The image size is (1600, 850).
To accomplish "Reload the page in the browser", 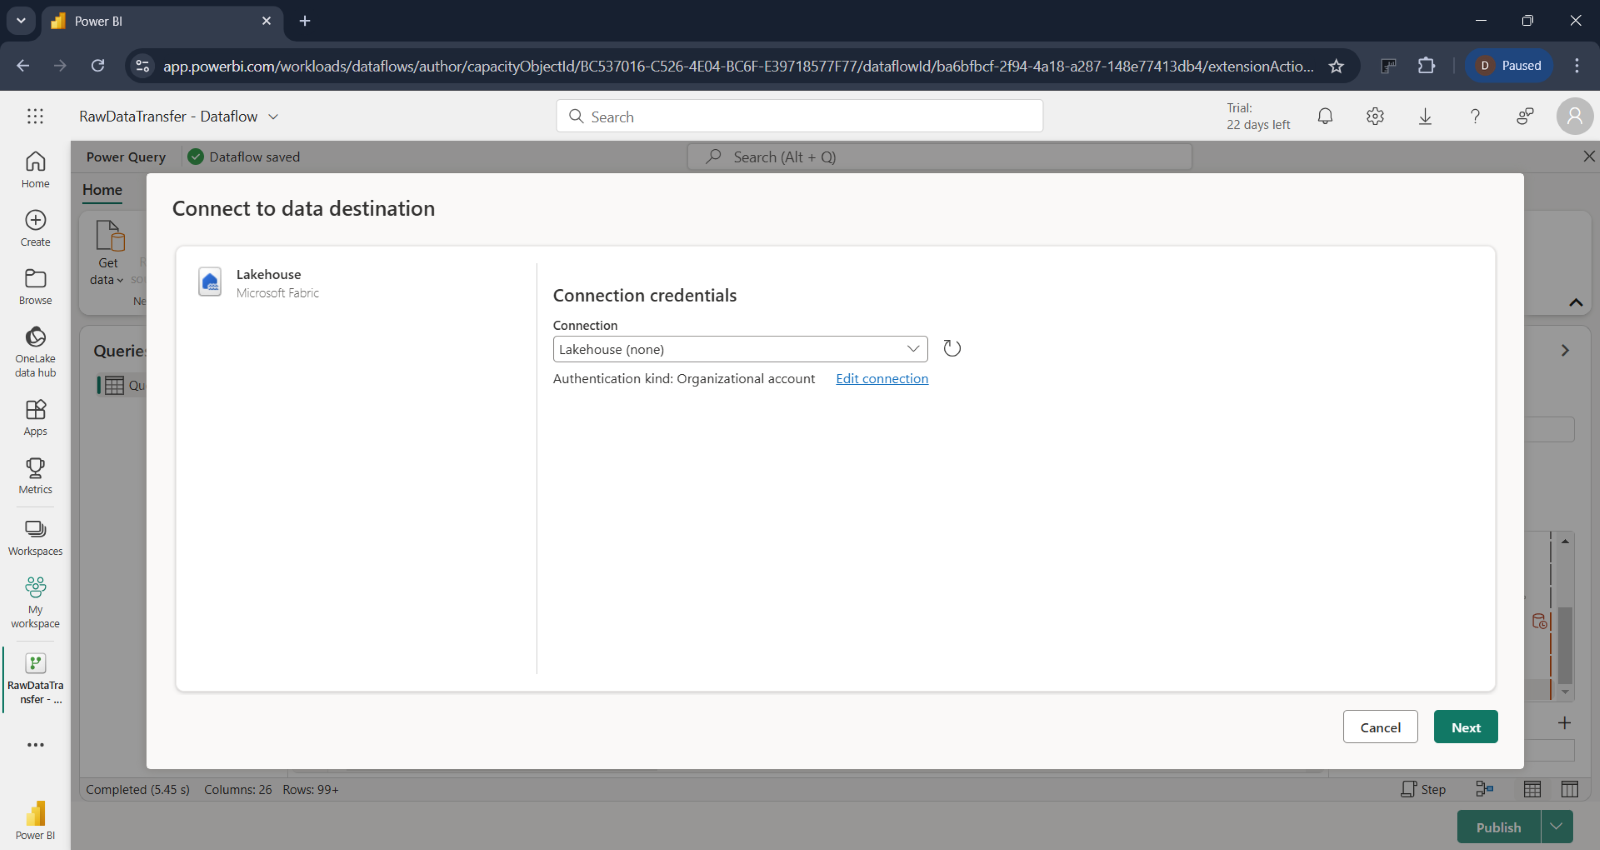I will [x=98, y=66].
